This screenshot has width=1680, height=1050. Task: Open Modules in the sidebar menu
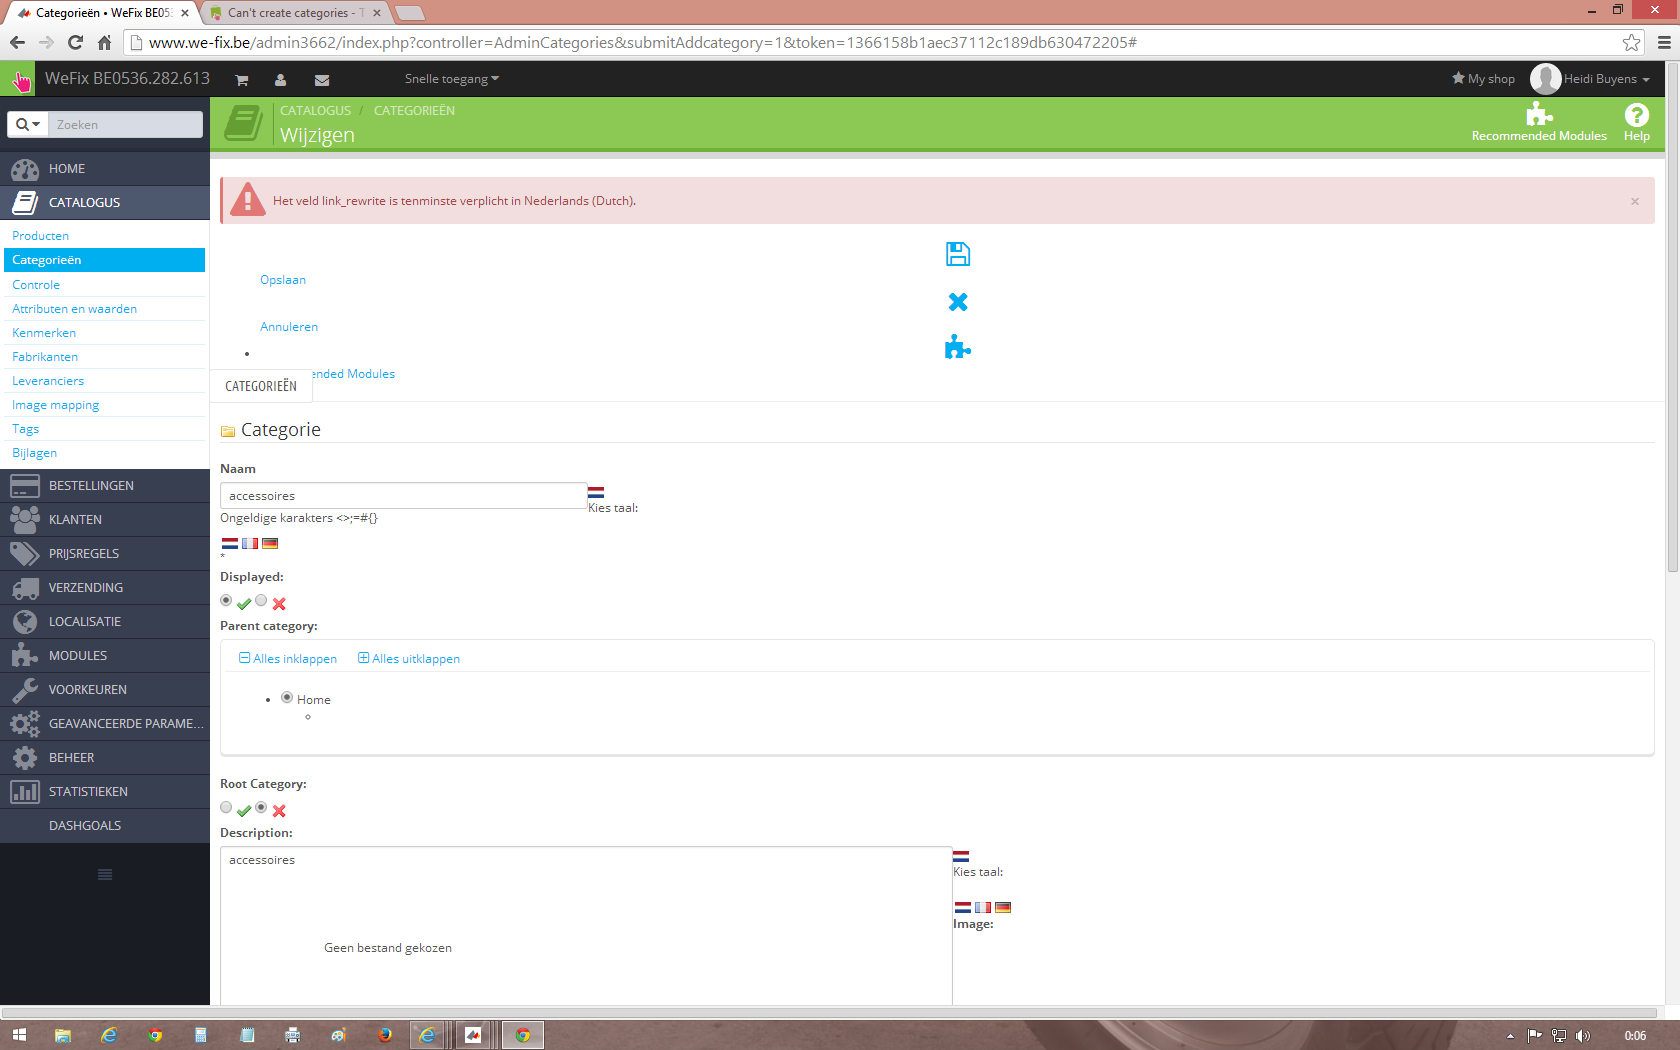[x=105, y=656]
